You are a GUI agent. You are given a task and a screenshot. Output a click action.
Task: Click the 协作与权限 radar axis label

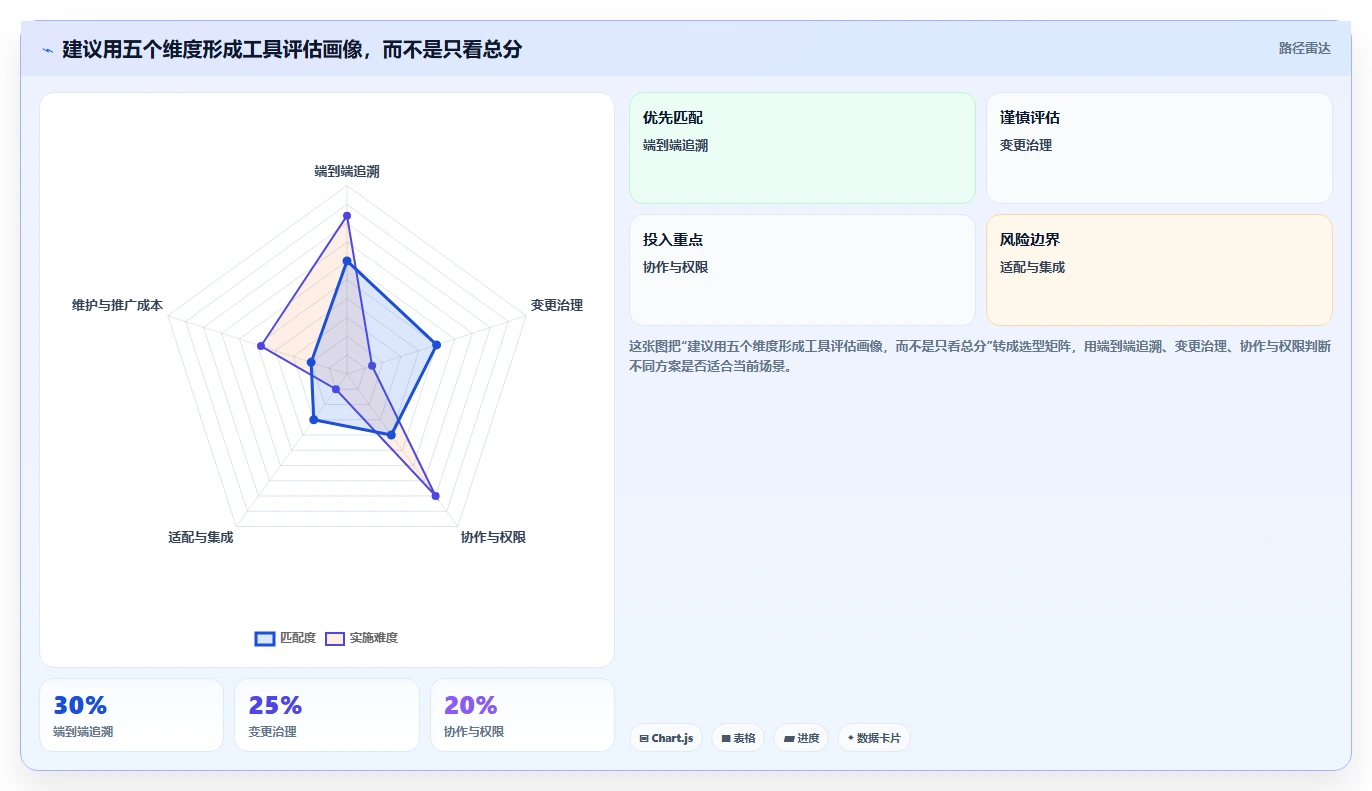[493, 538]
